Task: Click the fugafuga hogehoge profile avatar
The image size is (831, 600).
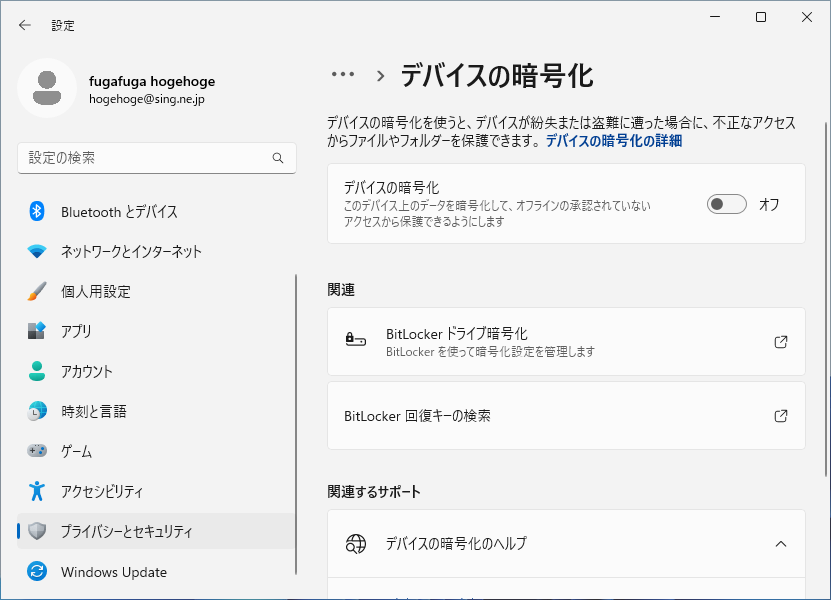Action: pyautogui.click(x=46, y=88)
